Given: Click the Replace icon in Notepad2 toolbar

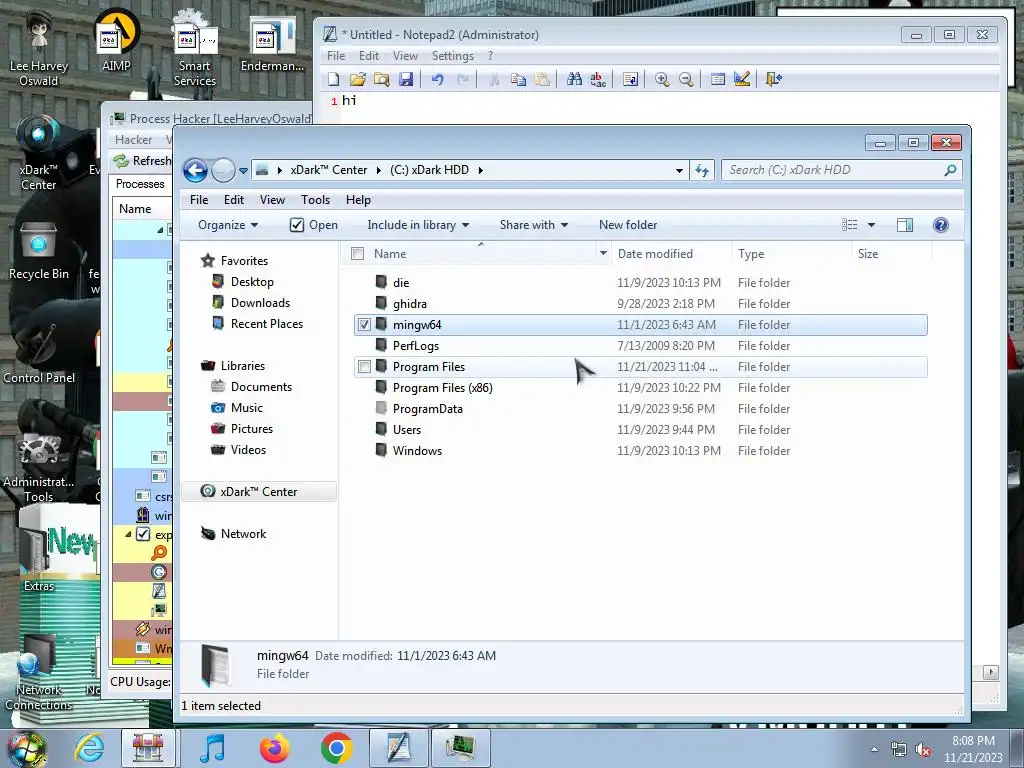Looking at the screenshot, I should coord(598,79).
